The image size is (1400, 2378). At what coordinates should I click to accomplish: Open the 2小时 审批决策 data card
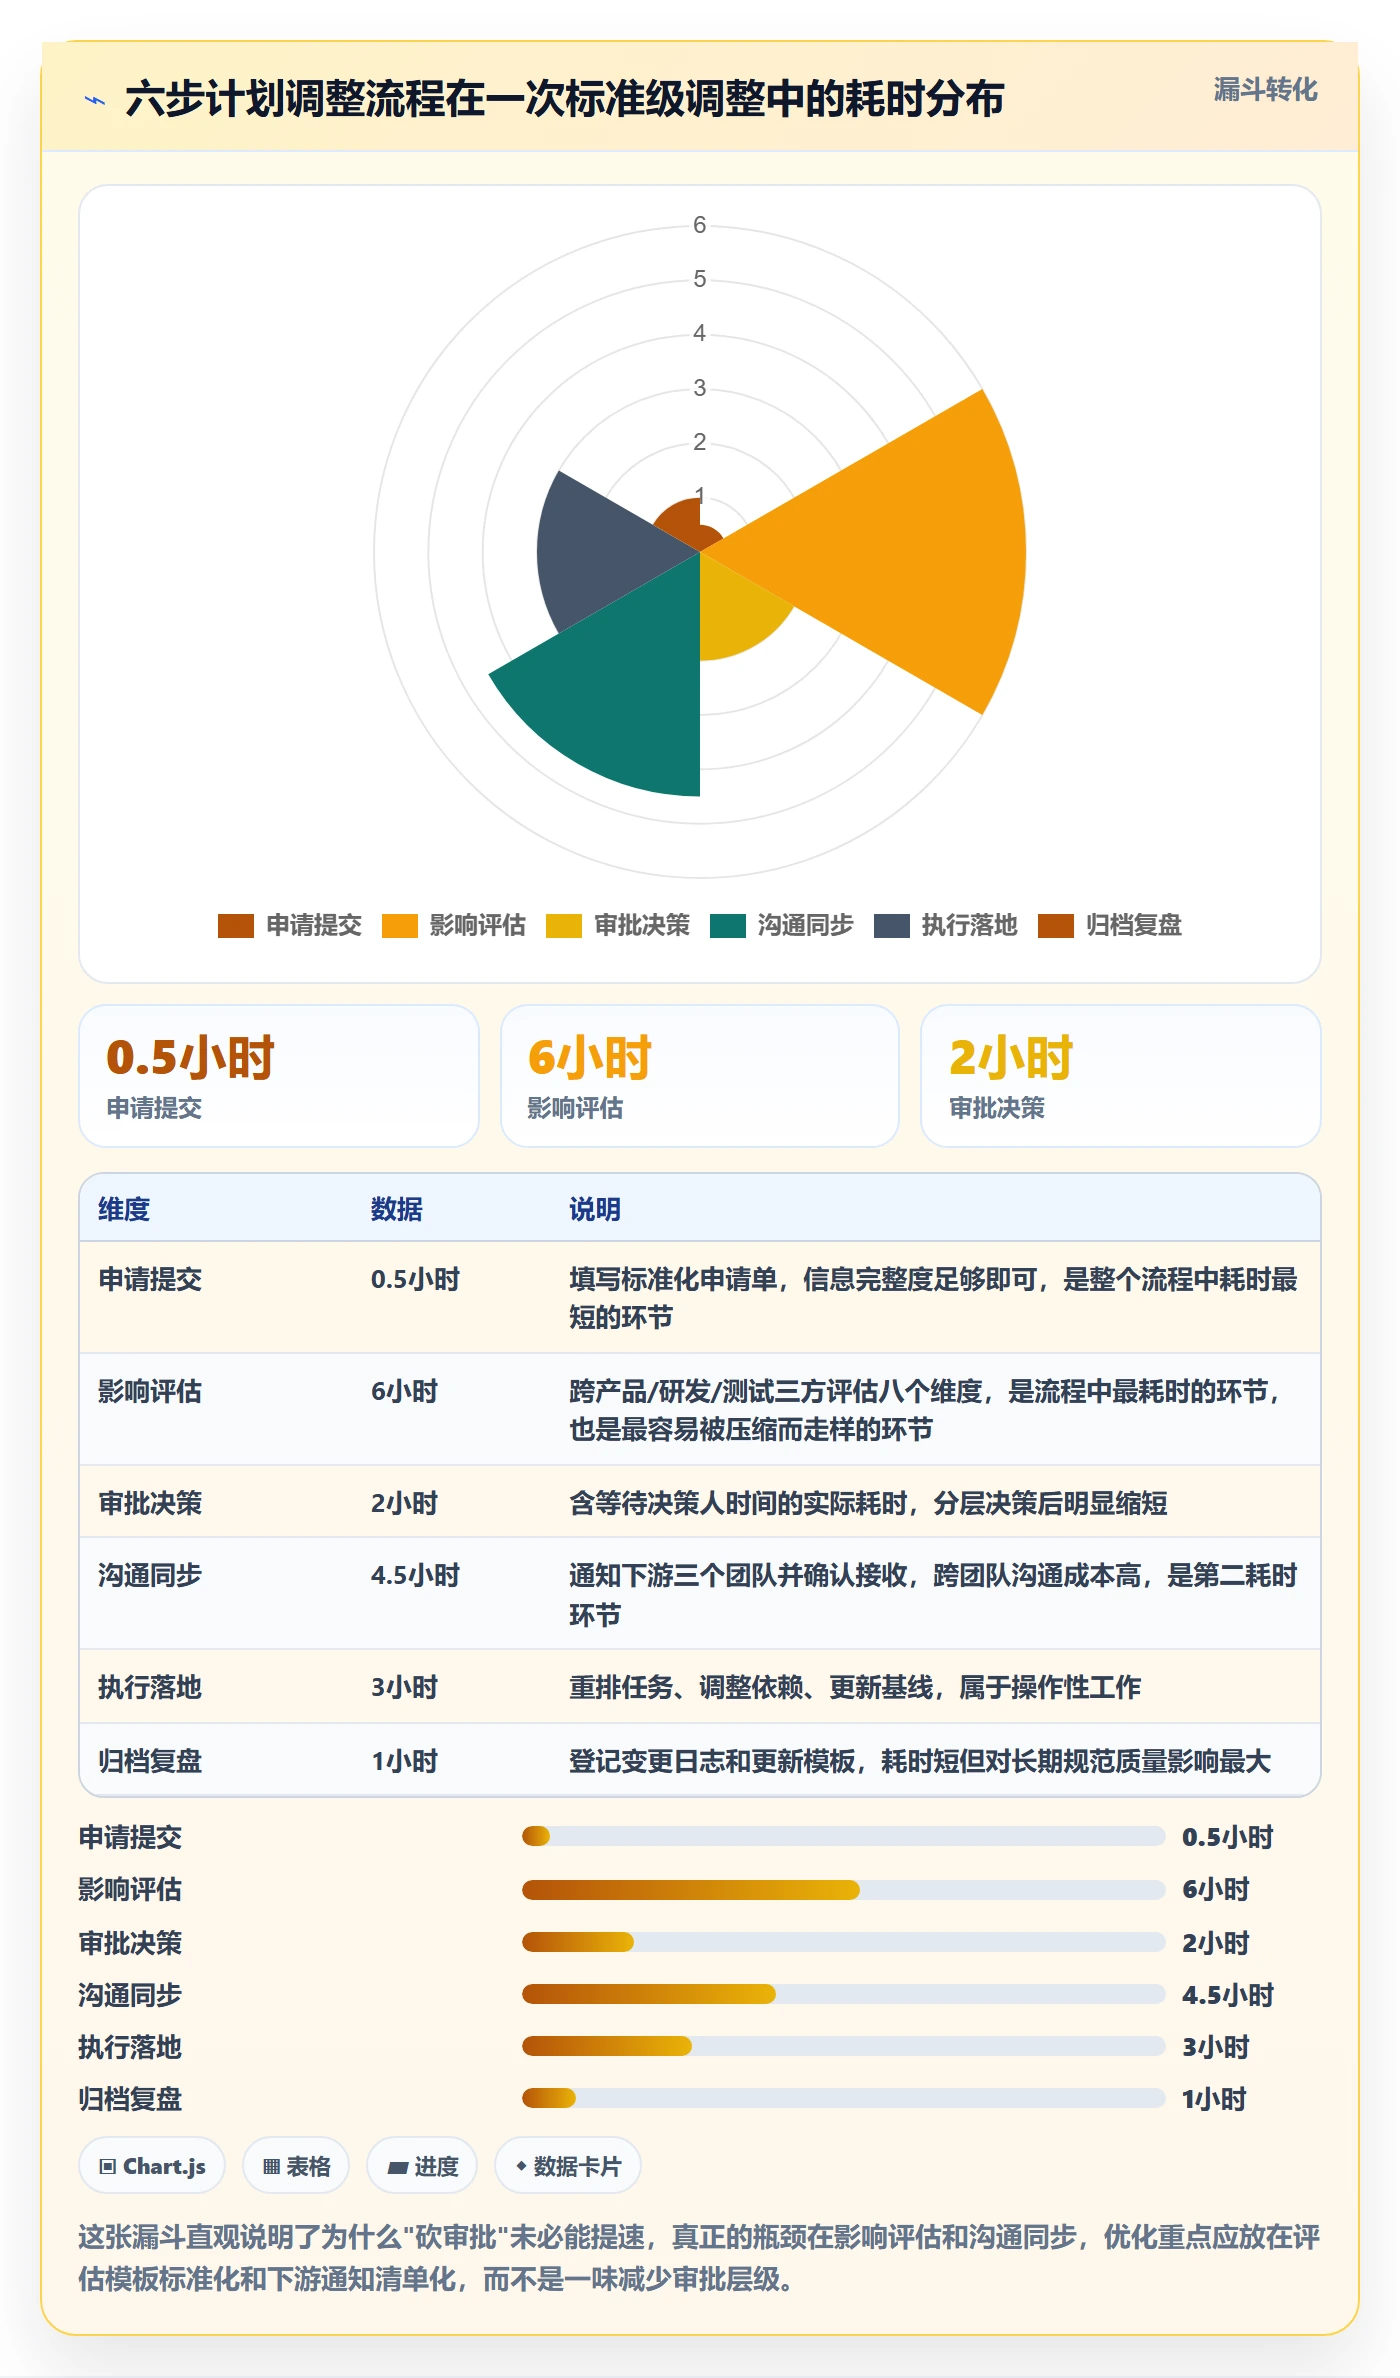(x=1121, y=1076)
